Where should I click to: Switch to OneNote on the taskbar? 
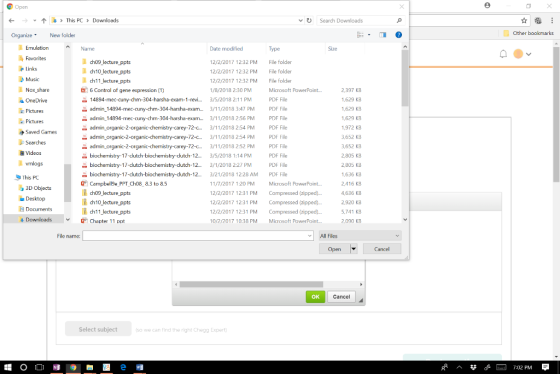(x=56, y=367)
